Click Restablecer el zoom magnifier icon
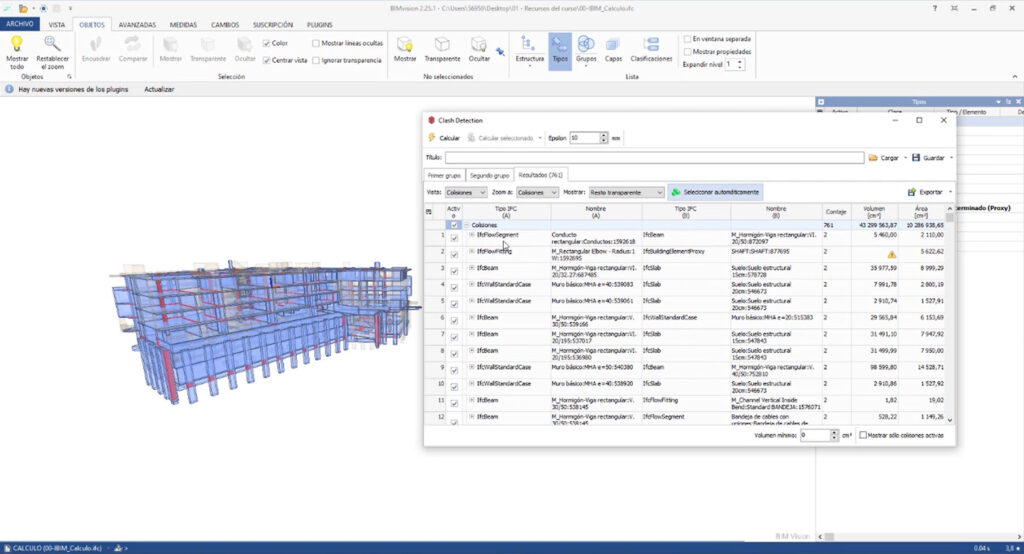 tap(52, 43)
